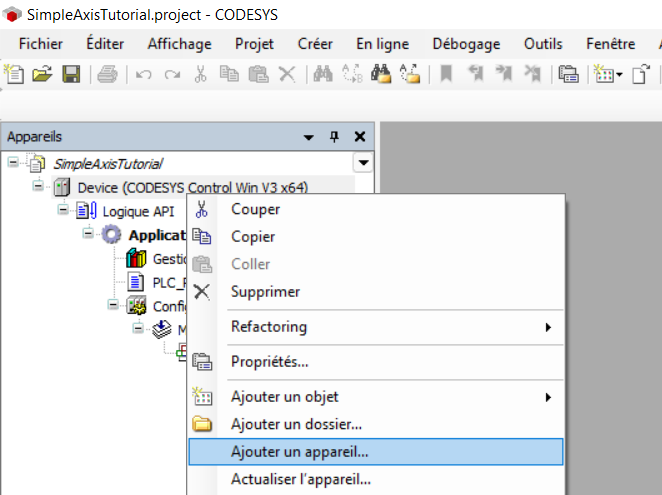662x495 pixels.
Task: Undo with the curved arrow icon
Action: point(144,75)
